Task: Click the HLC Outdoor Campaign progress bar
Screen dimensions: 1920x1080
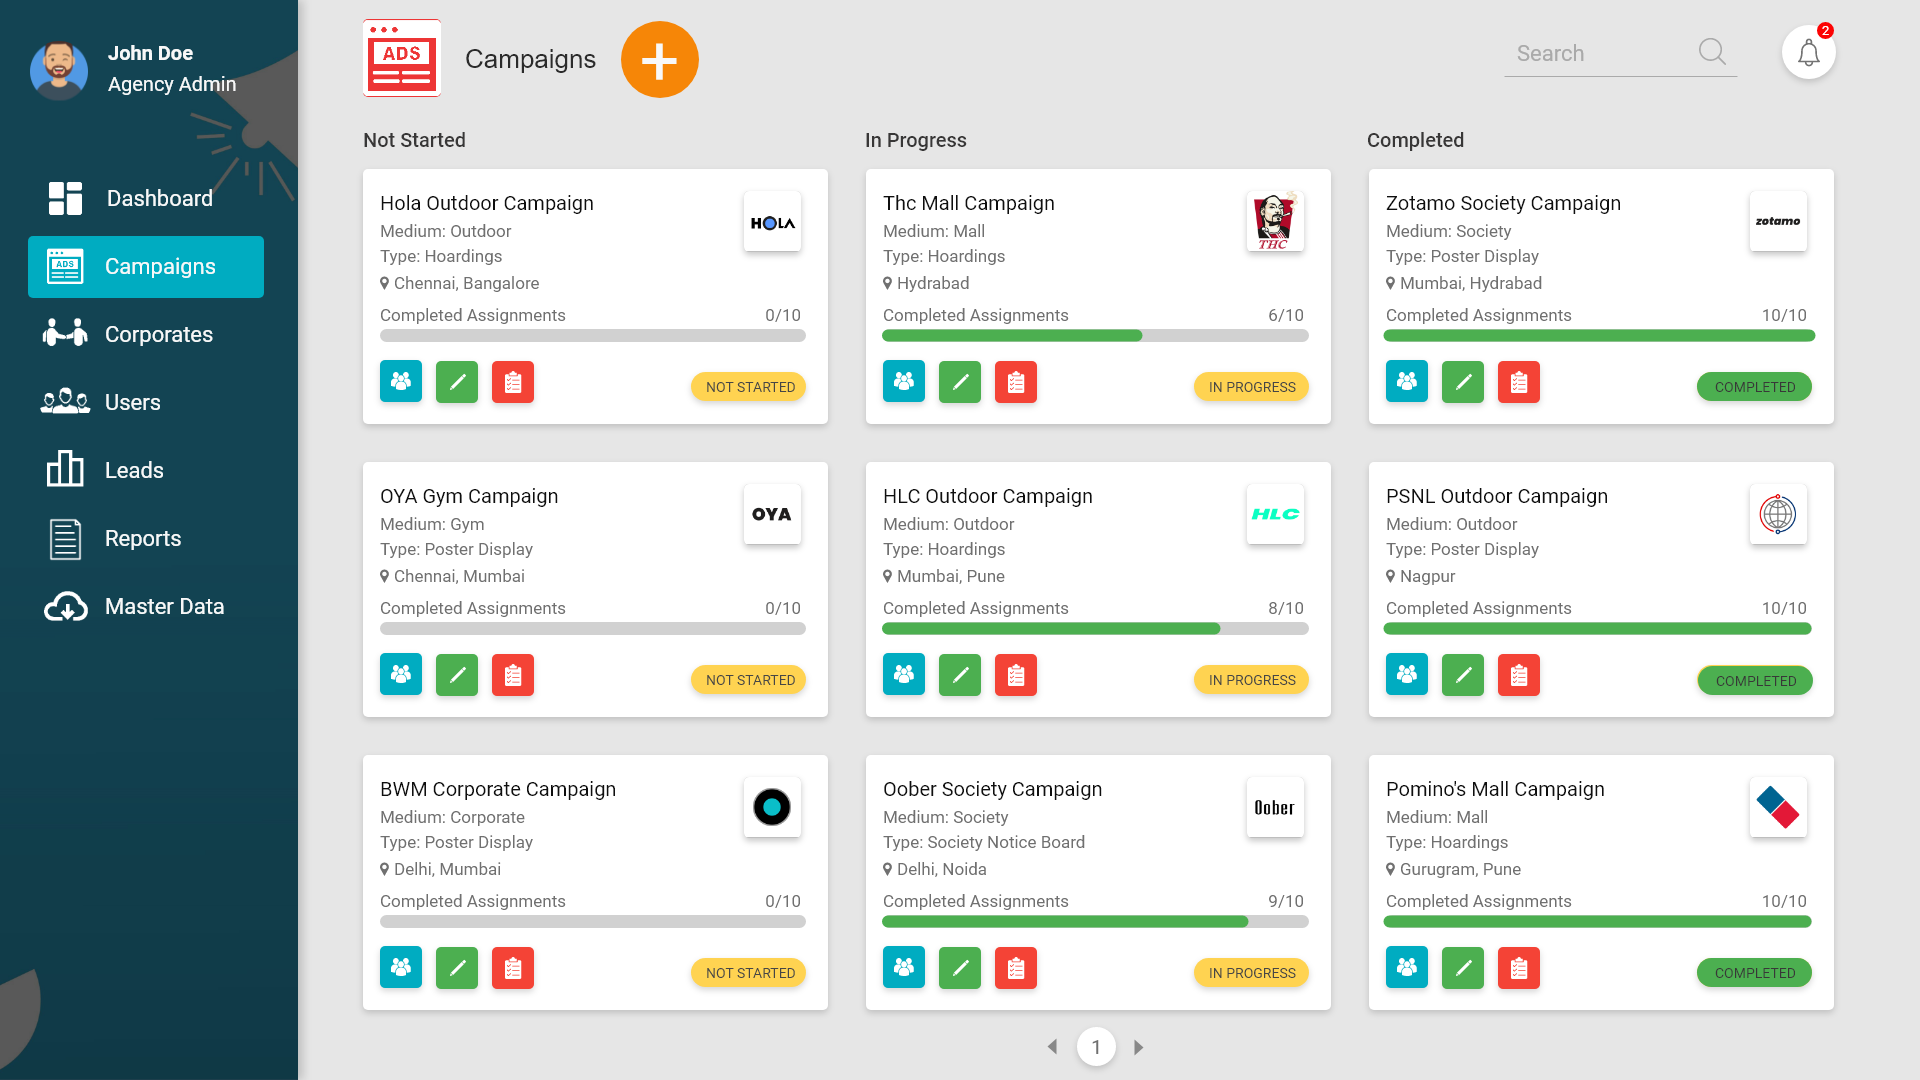Action: [1095, 629]
